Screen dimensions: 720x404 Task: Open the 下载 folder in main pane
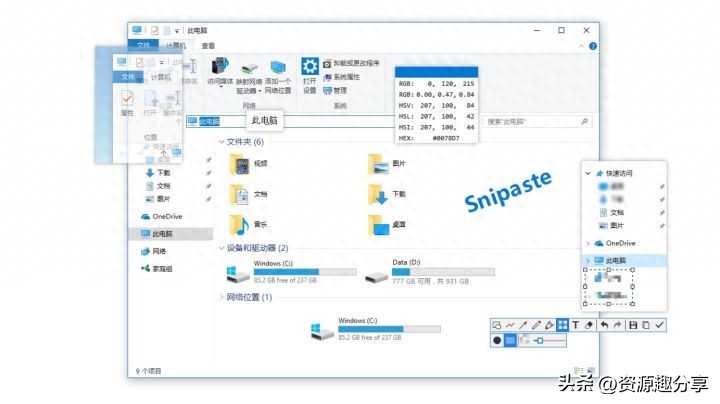pos(387,194)
